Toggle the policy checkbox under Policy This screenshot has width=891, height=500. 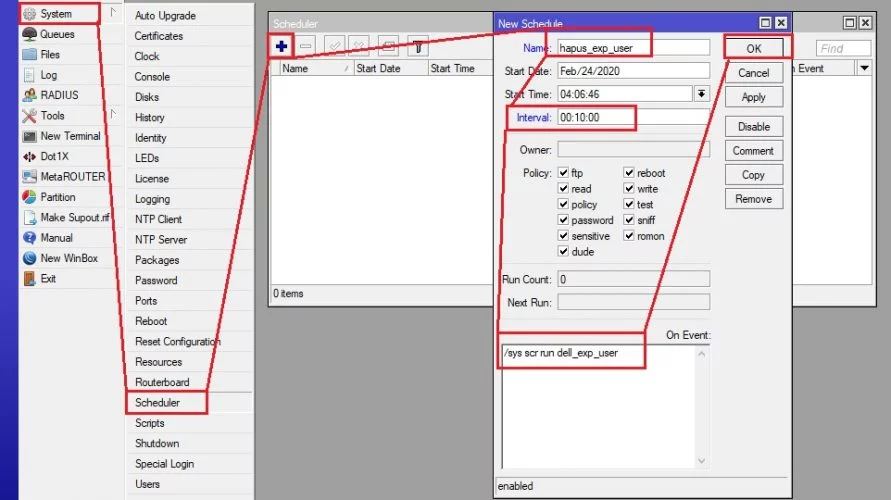(563, 204)
